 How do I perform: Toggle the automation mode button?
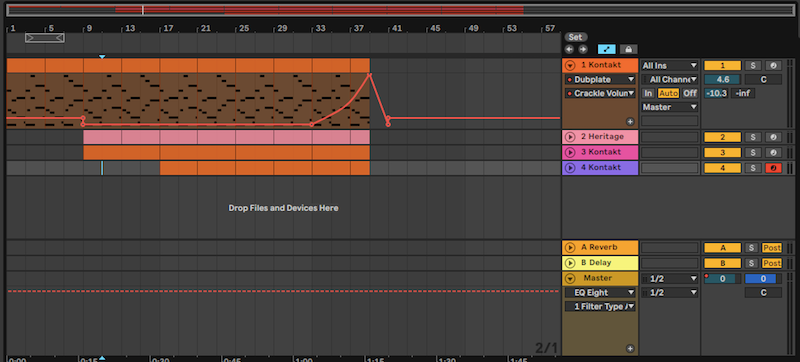pos(607,49)
